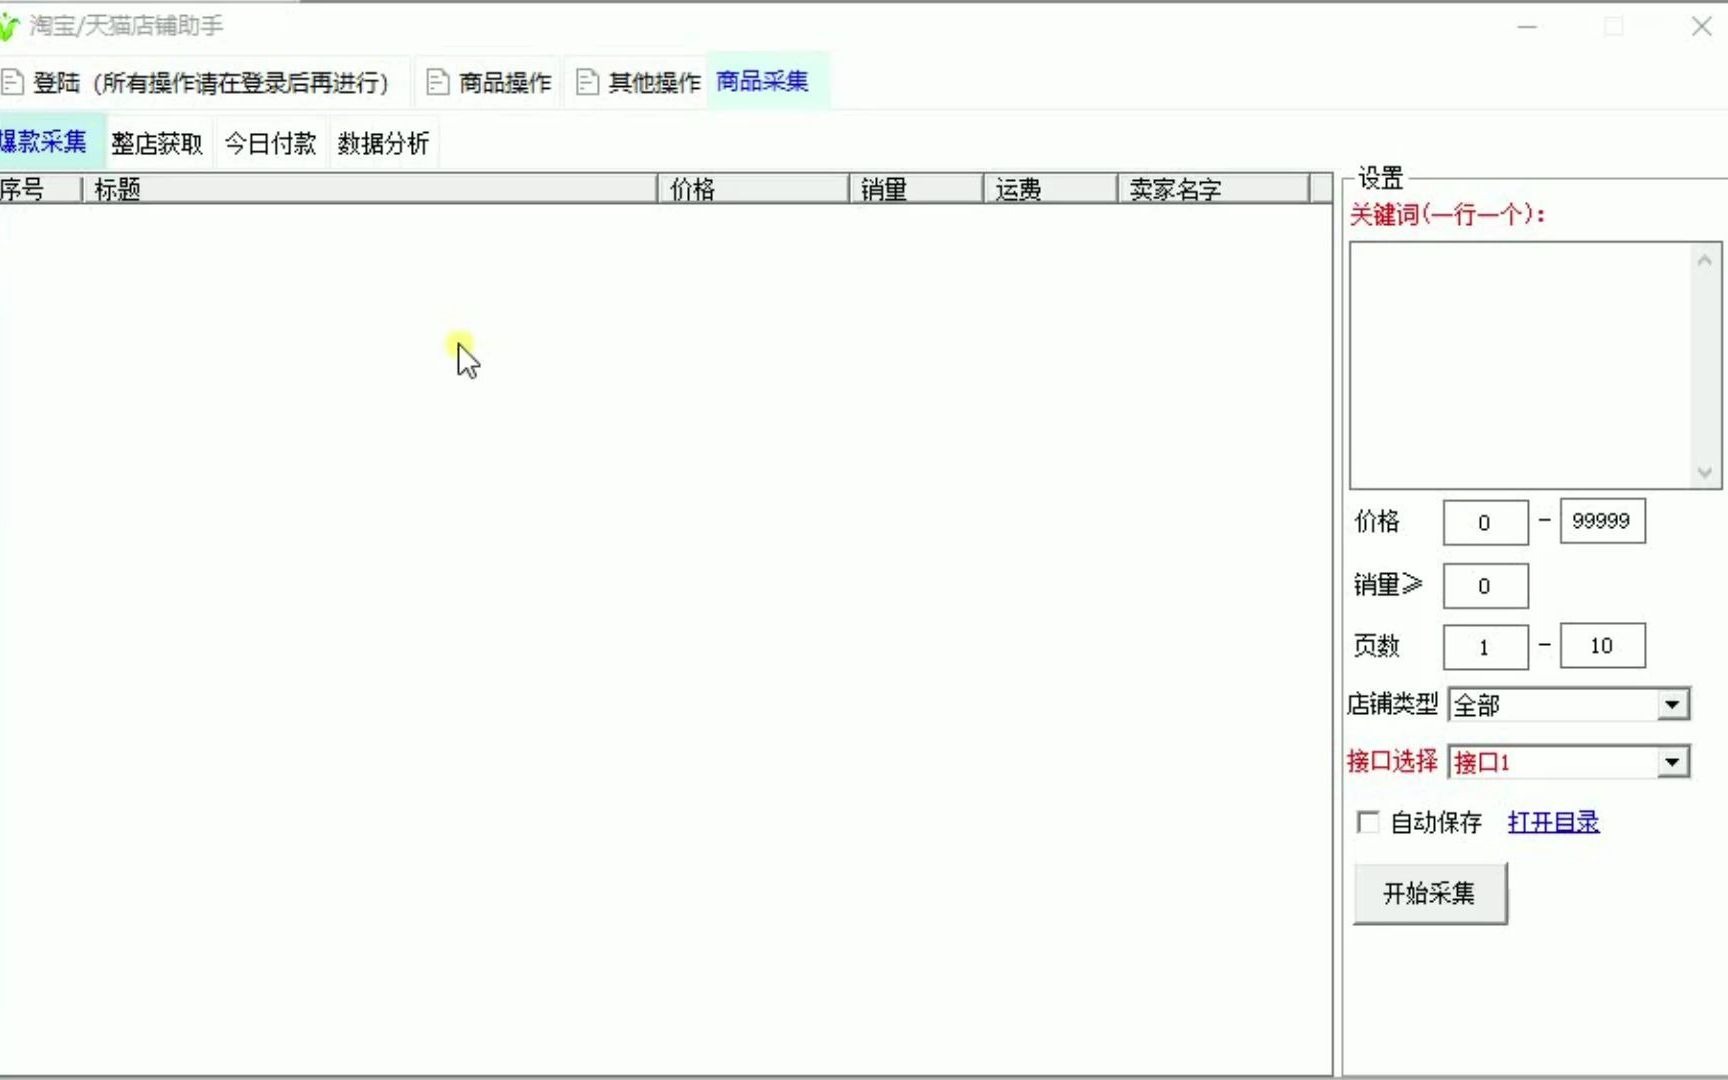Screen dimensions: 1728x1080
Task: Expand the 接口选择 dropdown
Action: tap(1672, 763)
